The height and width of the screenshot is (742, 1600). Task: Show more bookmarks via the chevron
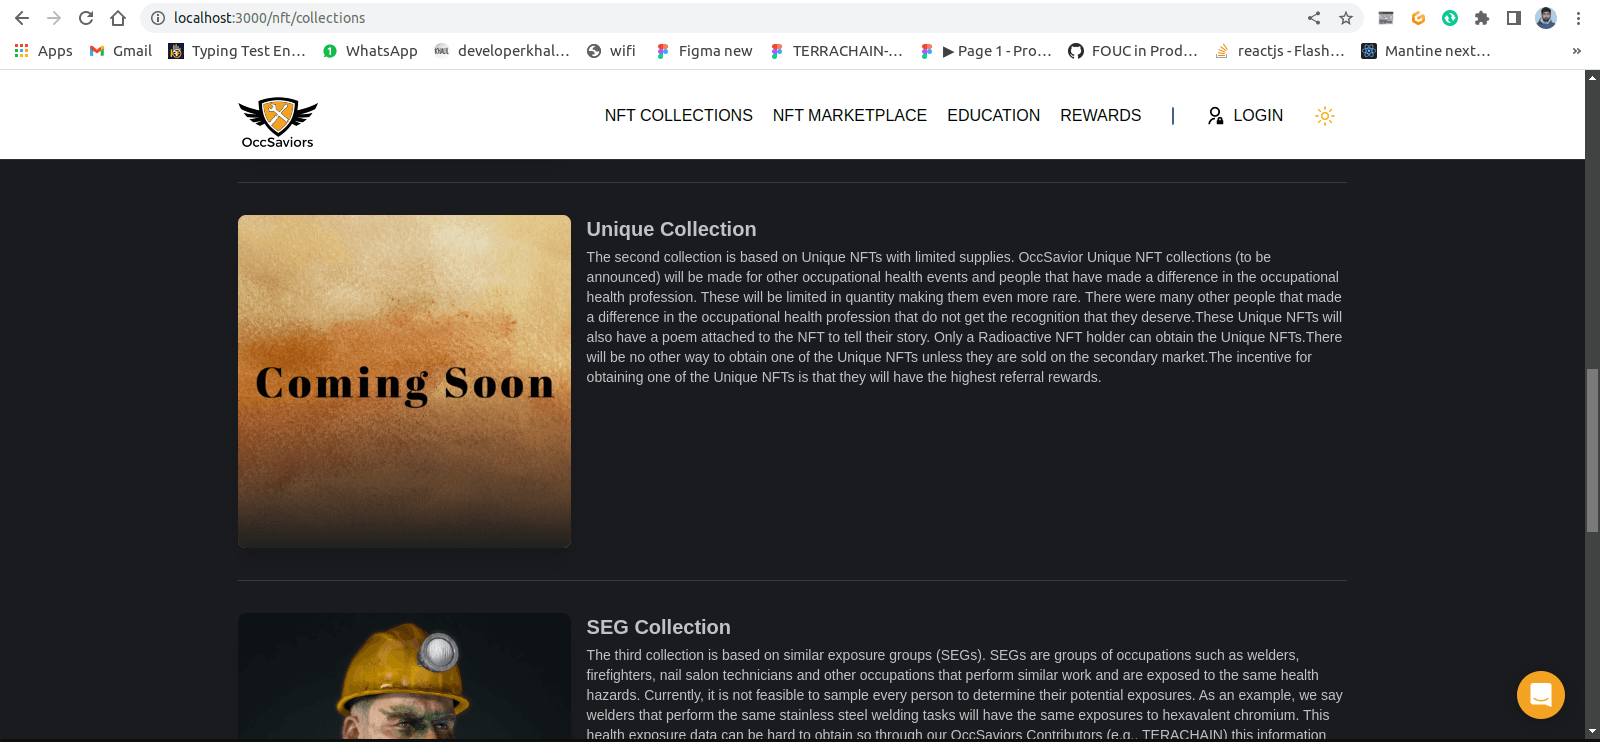click(x=1577, y=51)
